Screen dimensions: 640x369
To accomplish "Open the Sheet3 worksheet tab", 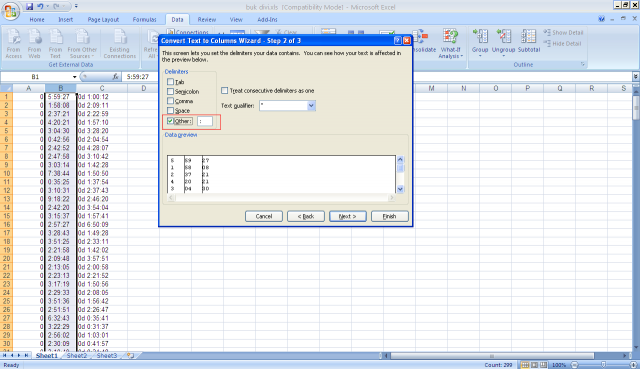I will click(107, 356).
